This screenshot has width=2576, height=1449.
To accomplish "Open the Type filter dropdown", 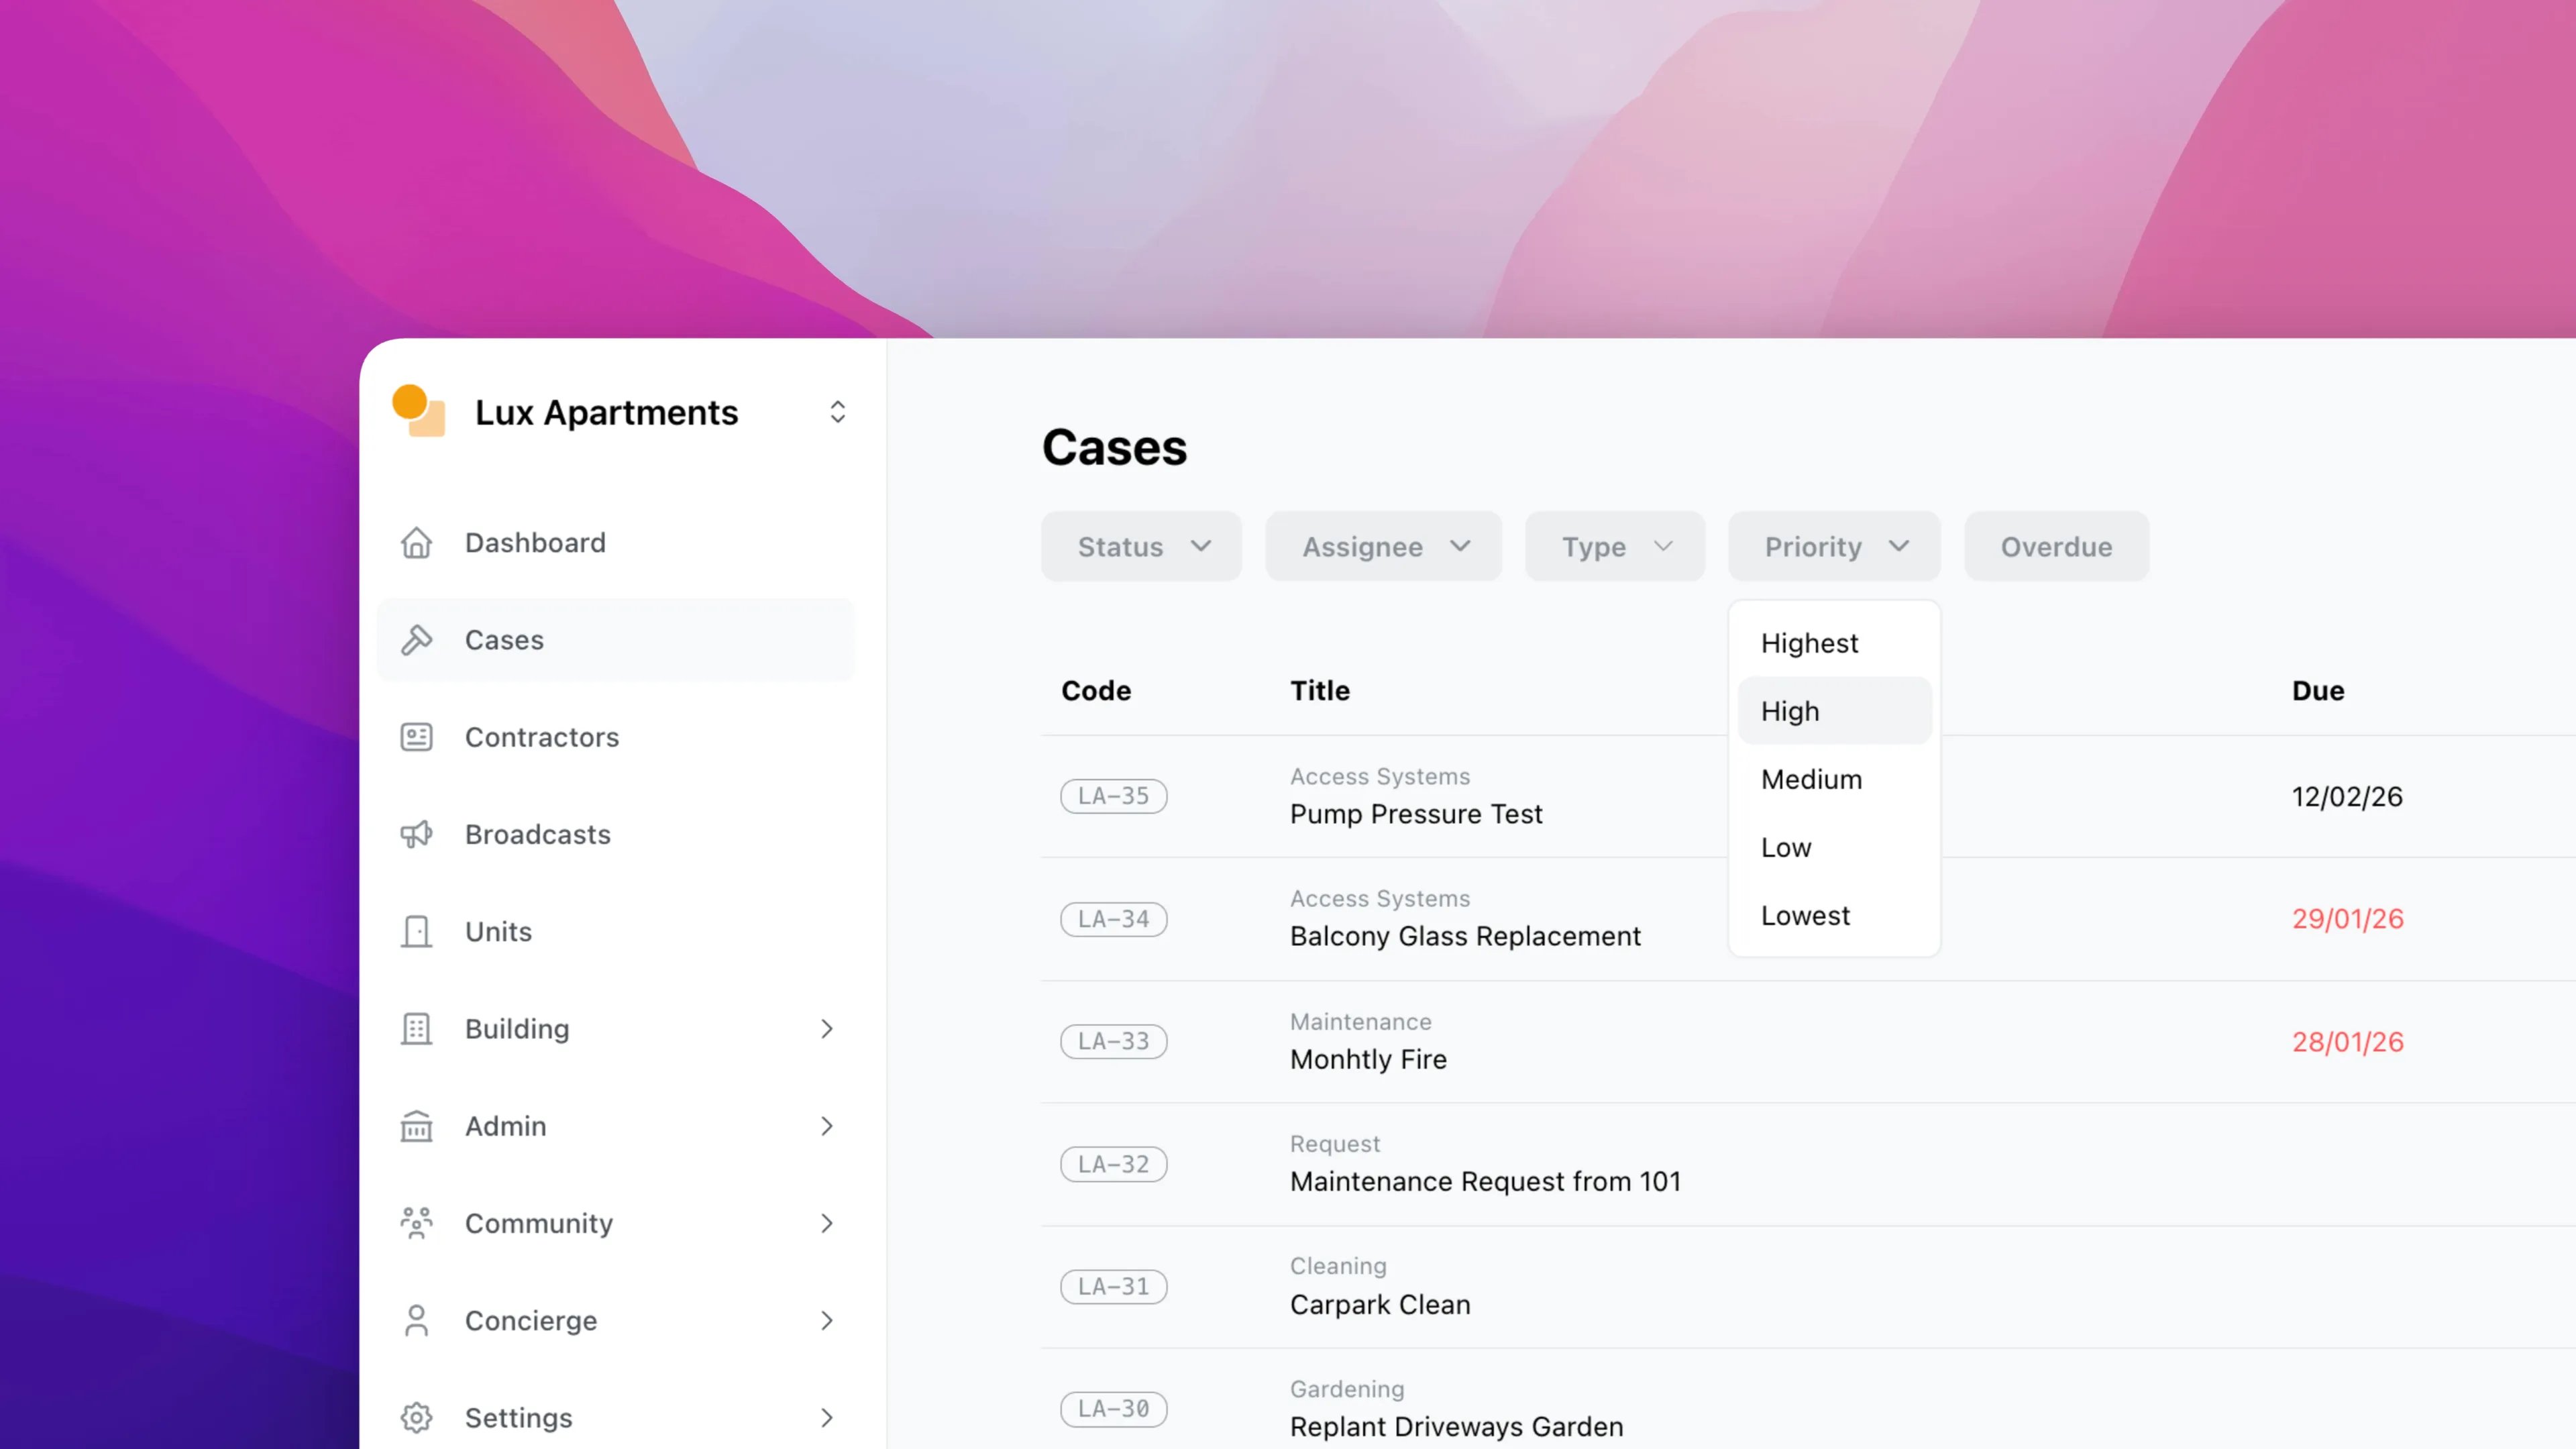I will 1614,547.
